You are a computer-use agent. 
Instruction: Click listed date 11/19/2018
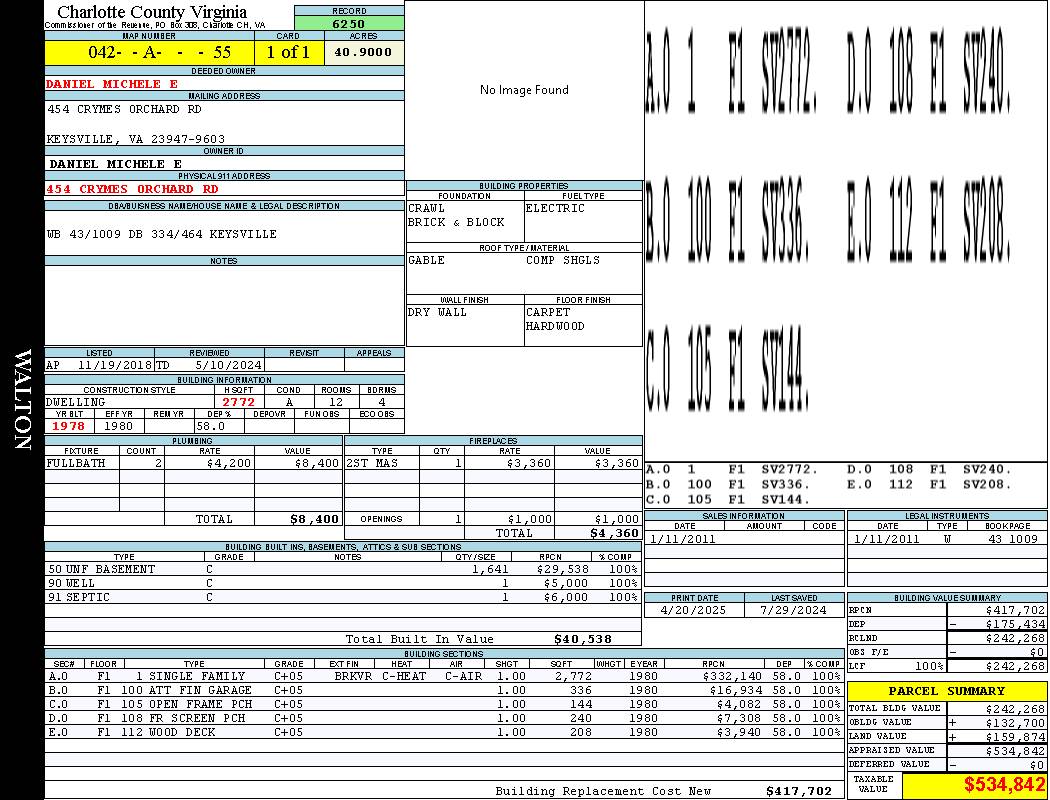coord(115,366)
